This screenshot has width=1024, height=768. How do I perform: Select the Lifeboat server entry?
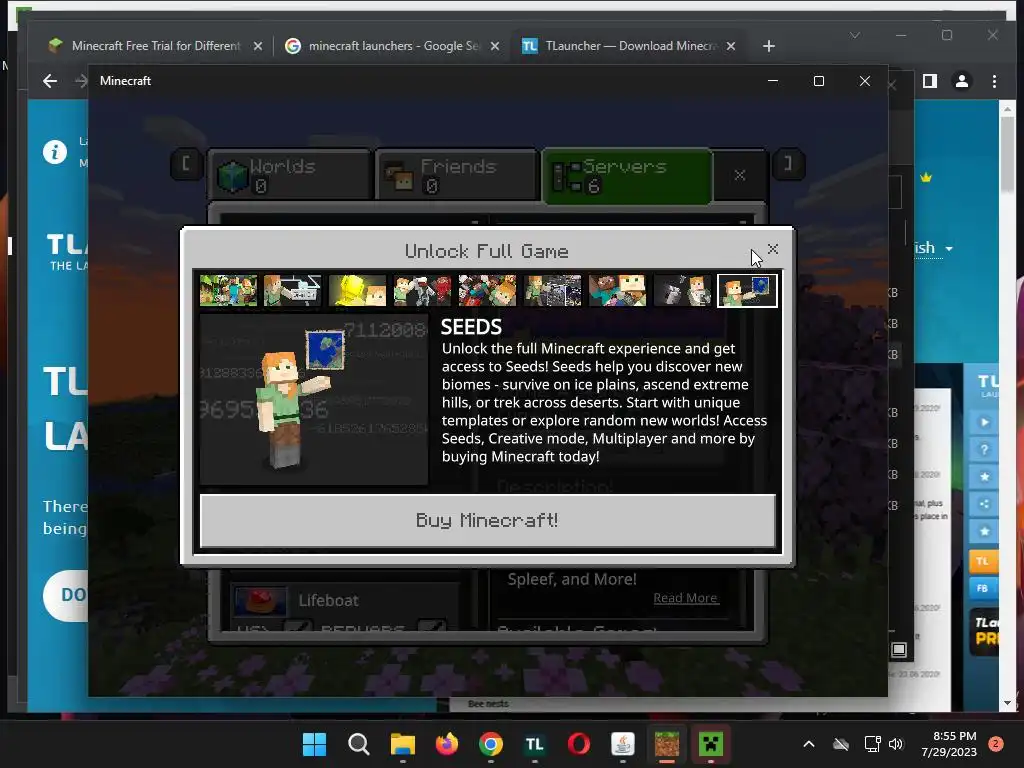345,600
